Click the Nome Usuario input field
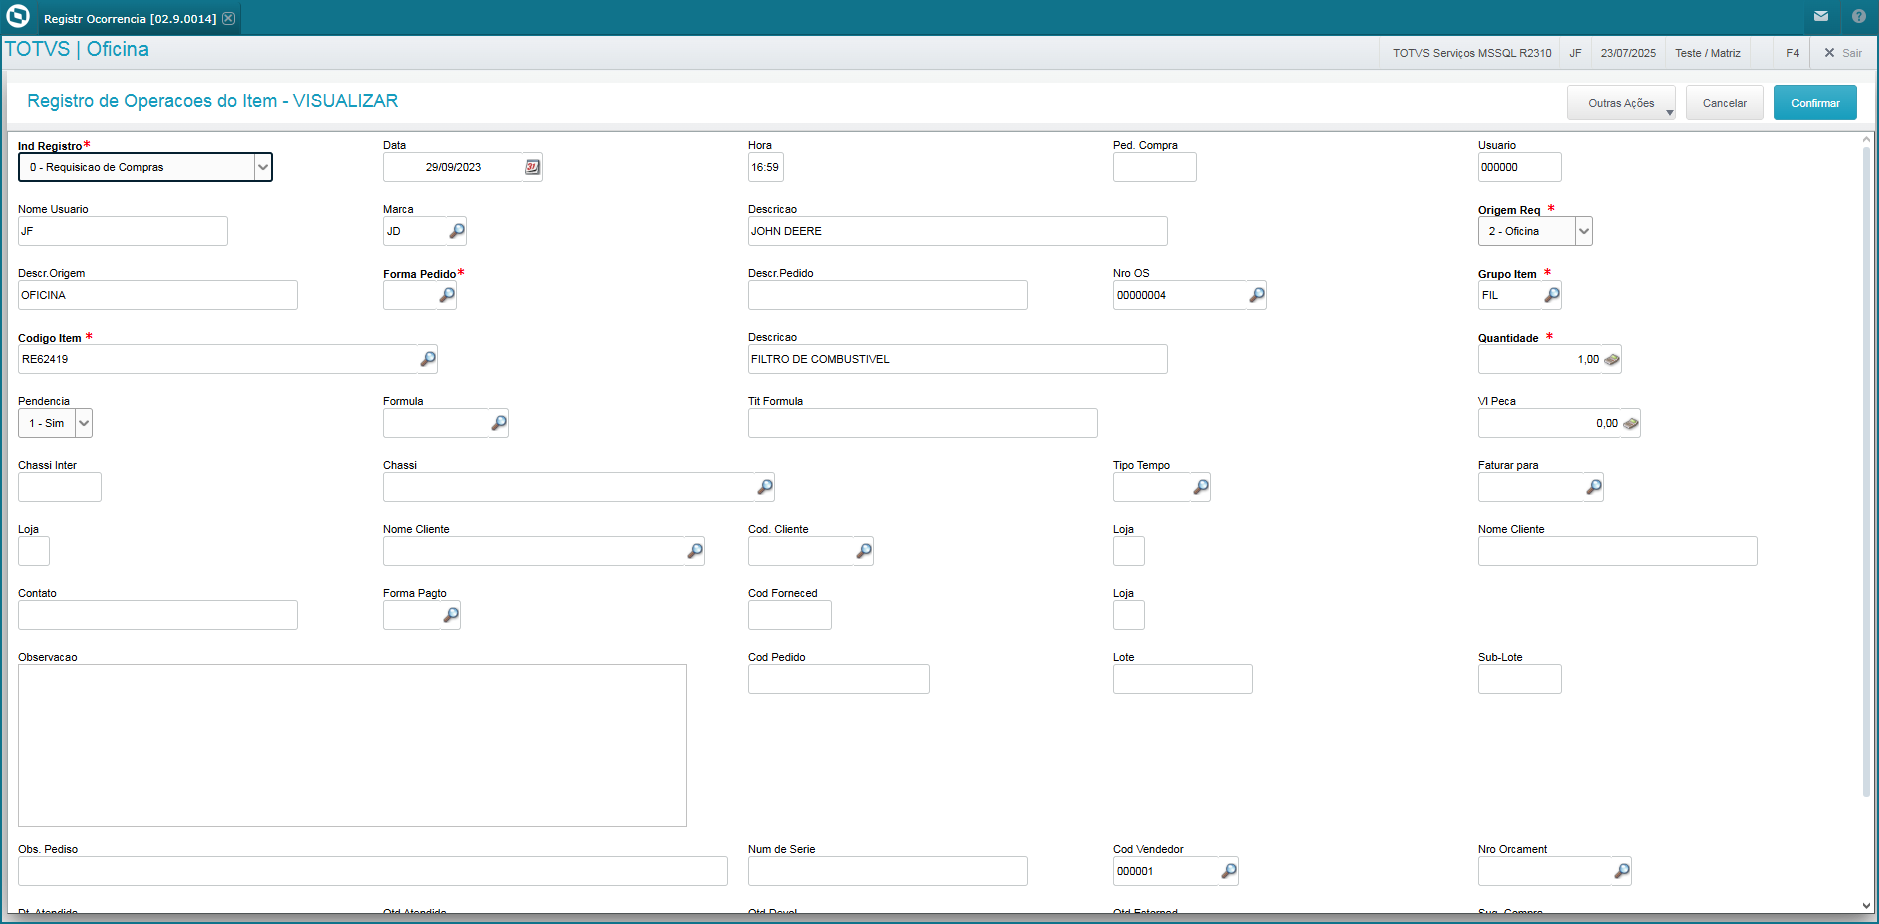Image resolution: width=1879 pixels, height=924 pixels. pos(123,231)
